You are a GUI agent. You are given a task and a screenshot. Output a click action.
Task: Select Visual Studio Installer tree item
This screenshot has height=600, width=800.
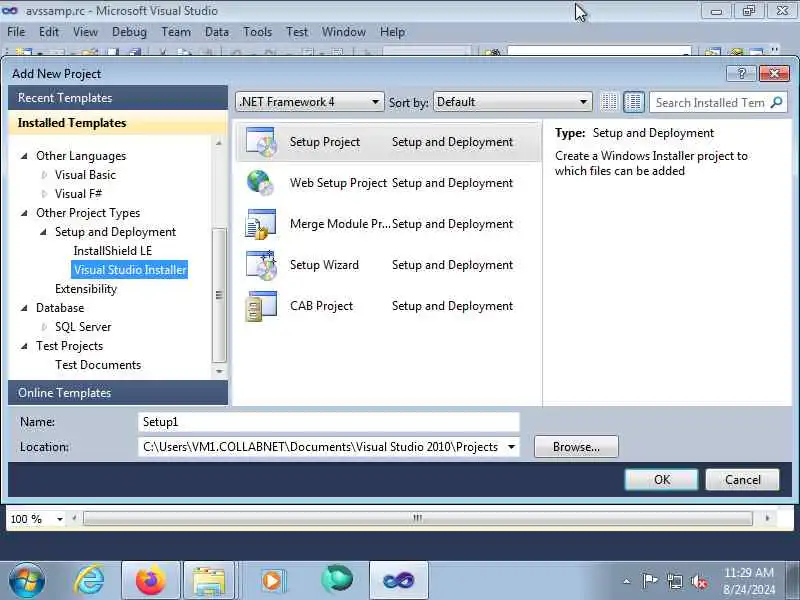coord(130,270)
